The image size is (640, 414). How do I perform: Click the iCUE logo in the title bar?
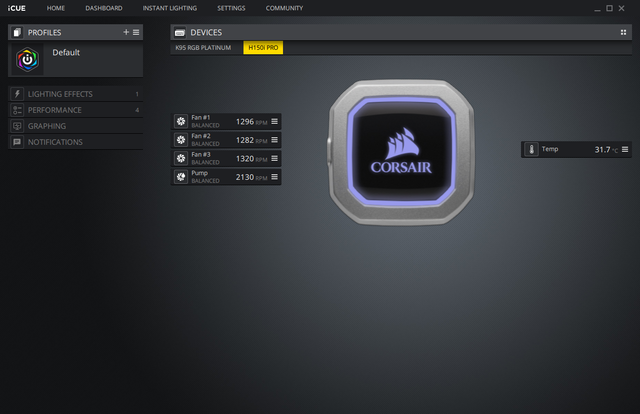click(x=16, y=8)
